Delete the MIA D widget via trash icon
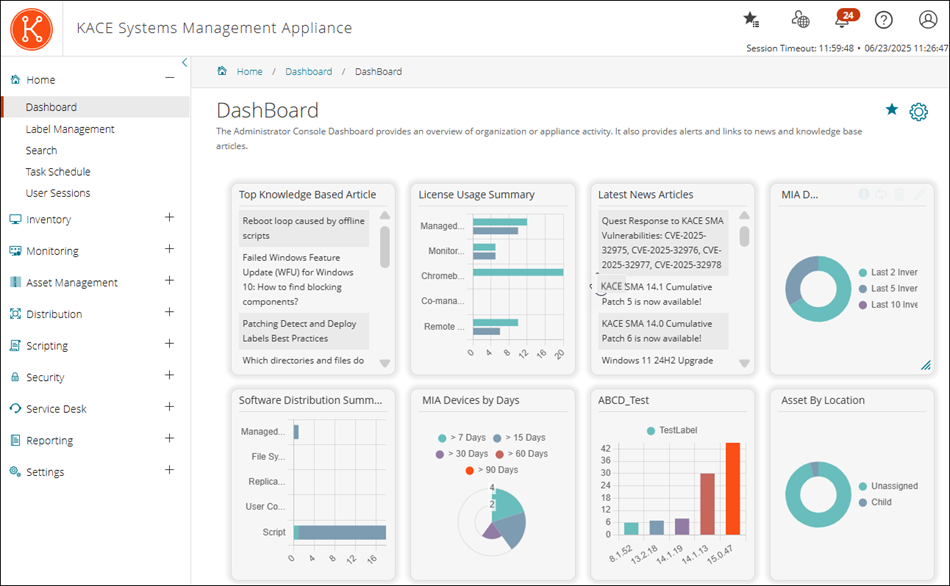Viewport: 950px width, 586px height. coord(899,194)
